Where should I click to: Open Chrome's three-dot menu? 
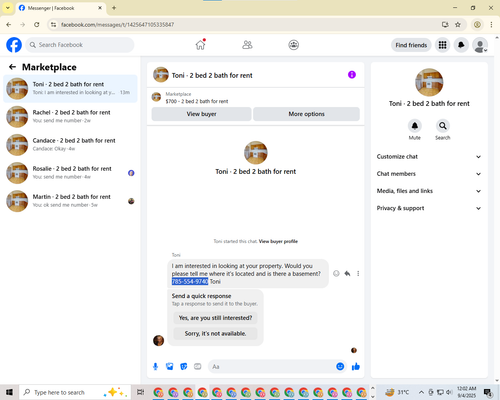pos(491,25)
